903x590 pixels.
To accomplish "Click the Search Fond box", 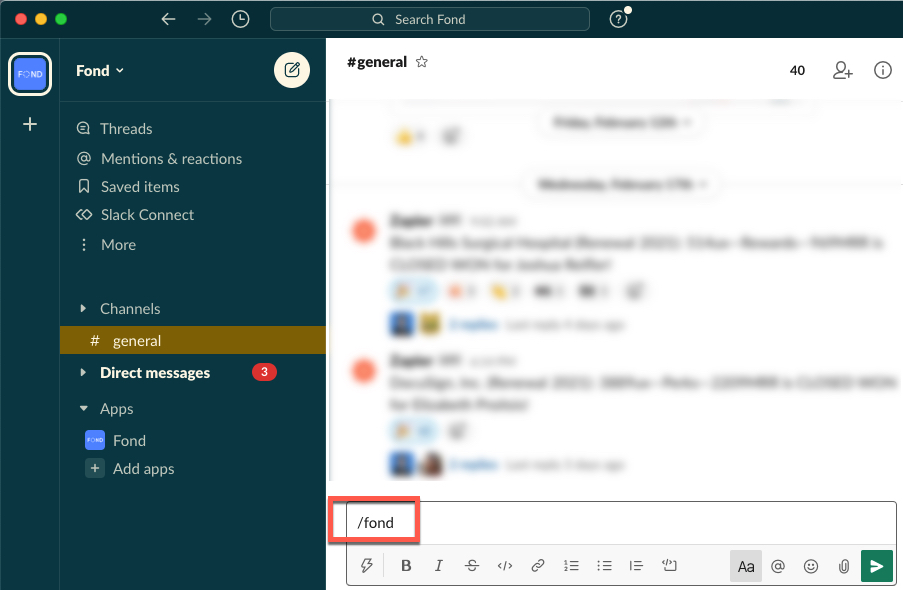I will coord(430,19).
